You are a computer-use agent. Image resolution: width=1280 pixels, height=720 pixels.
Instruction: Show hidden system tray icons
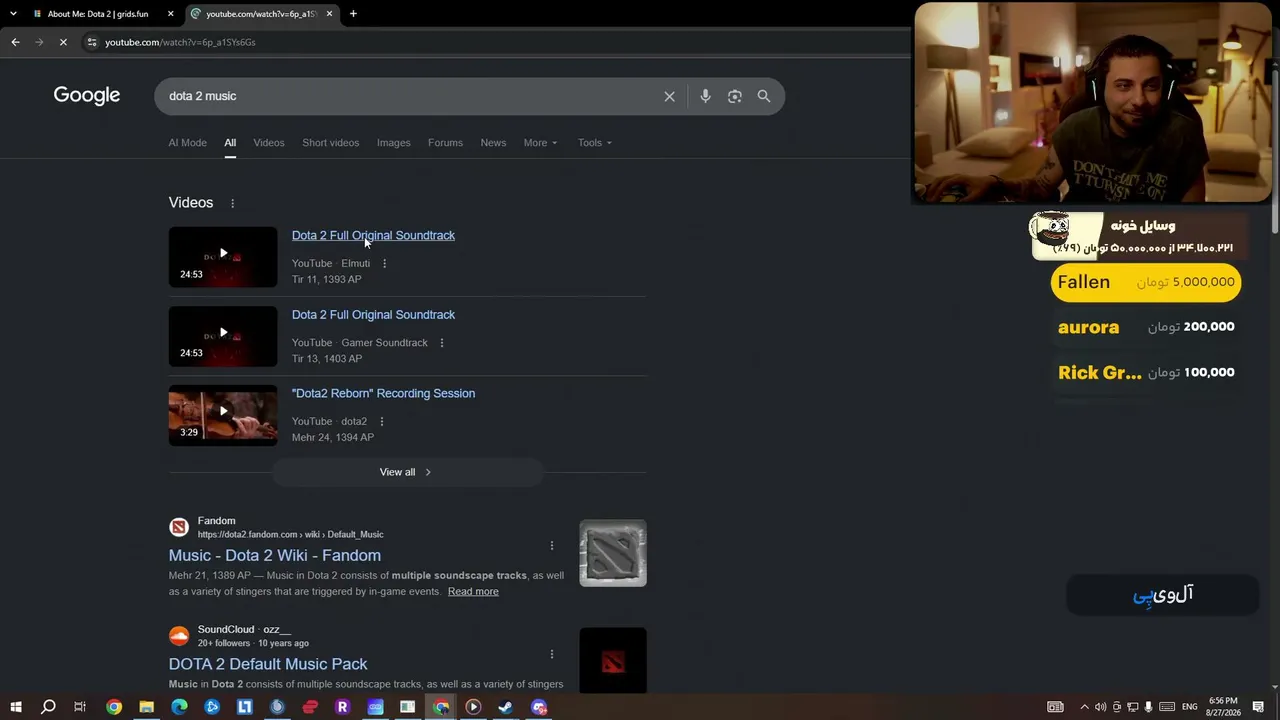1084,707
